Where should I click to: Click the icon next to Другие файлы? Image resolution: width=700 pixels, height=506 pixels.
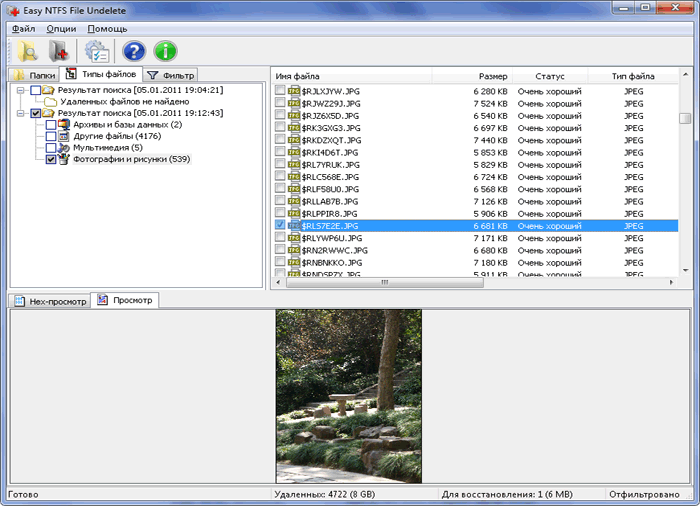[64, 136]
